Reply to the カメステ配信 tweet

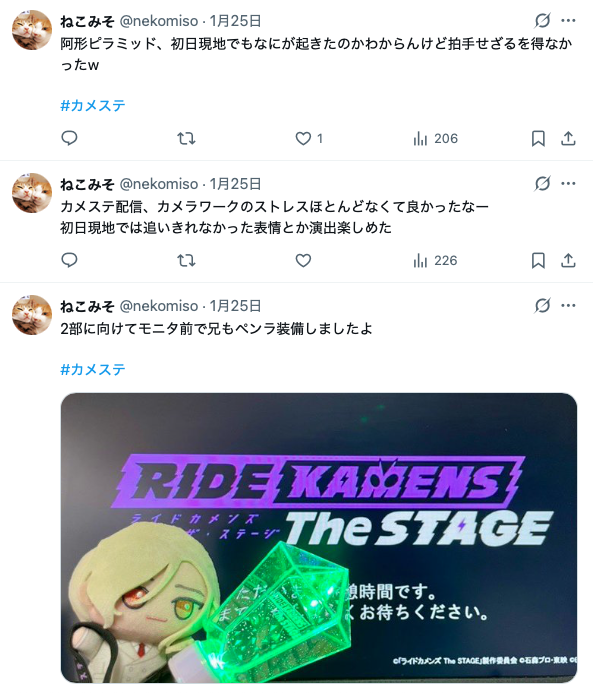(69, 260)
